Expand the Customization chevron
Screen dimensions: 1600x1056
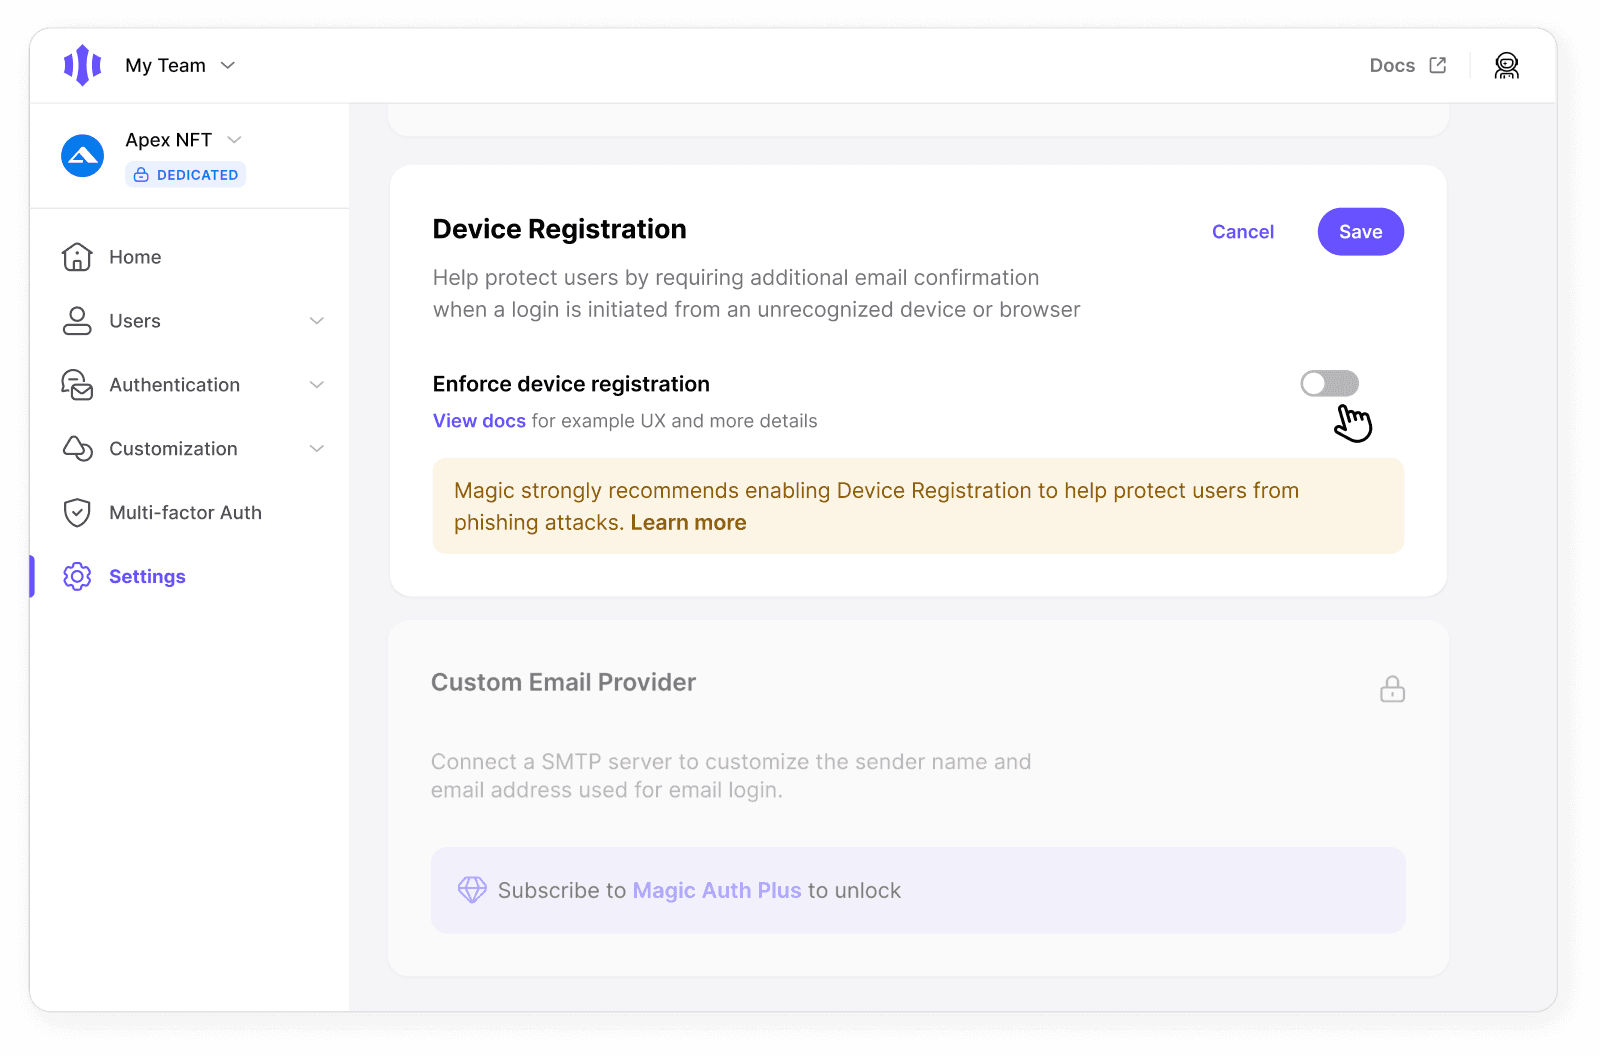pyautogui.click(x=317, y=449)
